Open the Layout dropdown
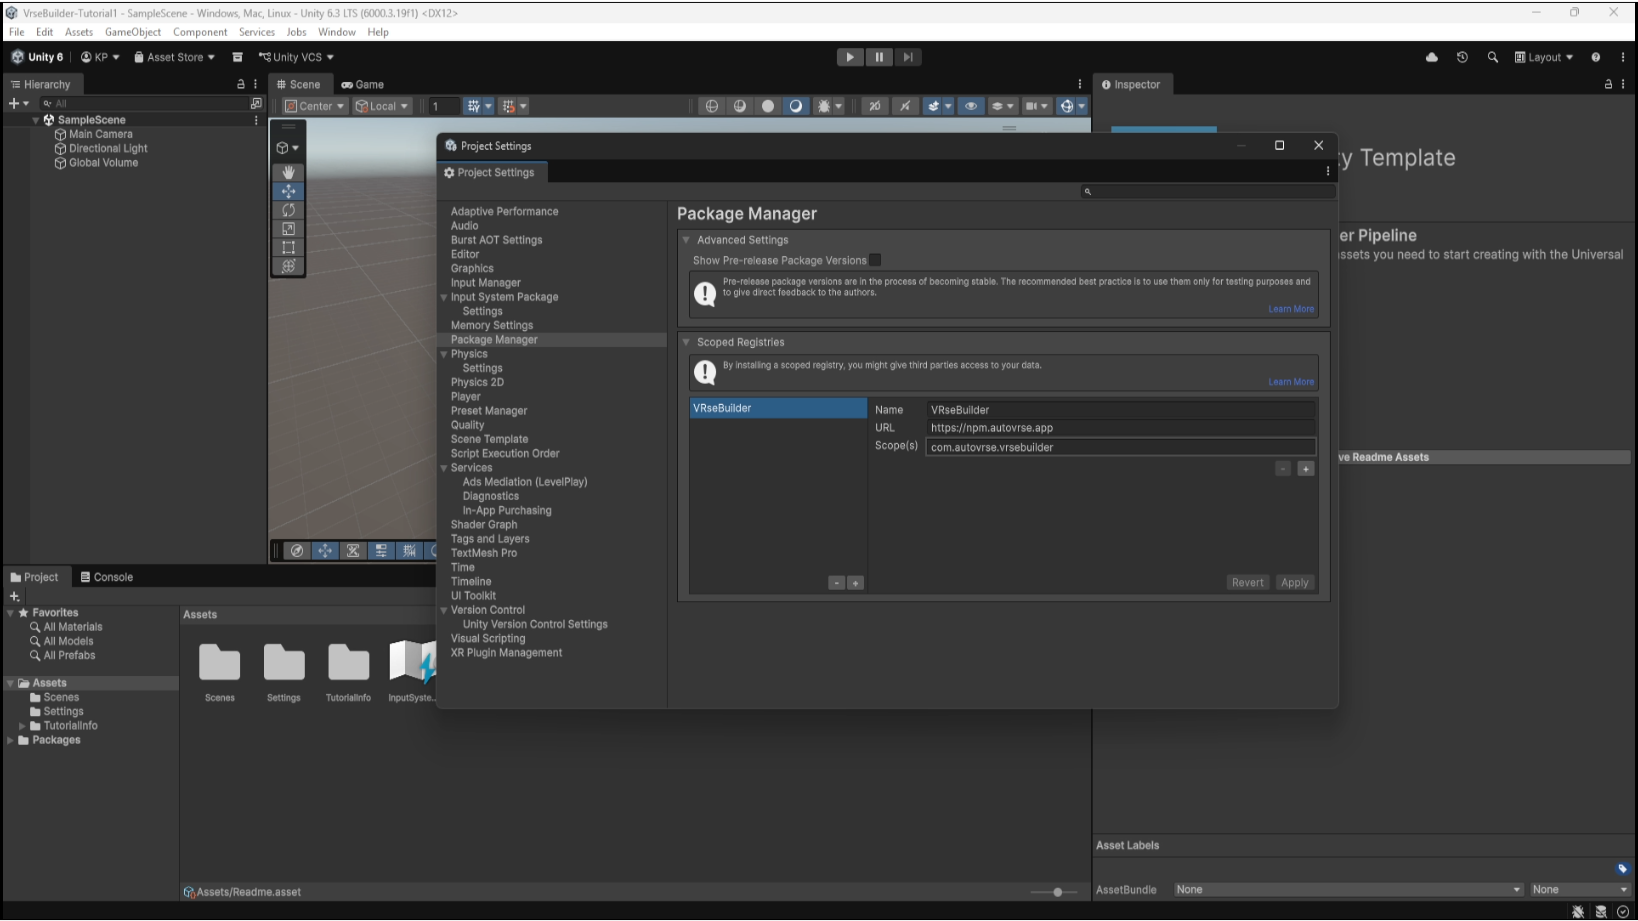The height and width of the screenshot is (921, 1638). (x=1544, y=57)
